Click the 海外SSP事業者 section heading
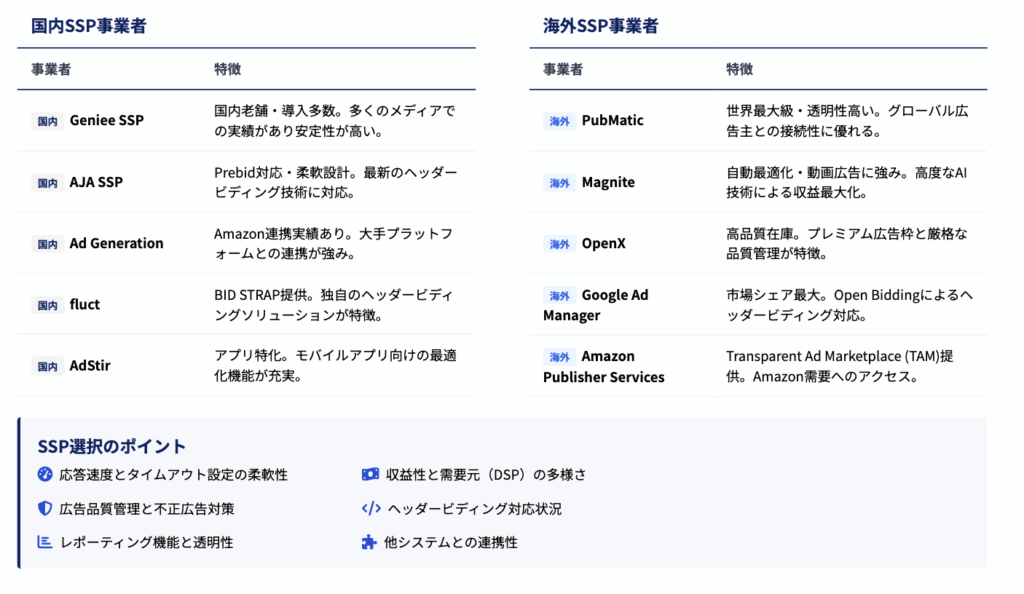Screen dimensions: 1024x594 601,27
